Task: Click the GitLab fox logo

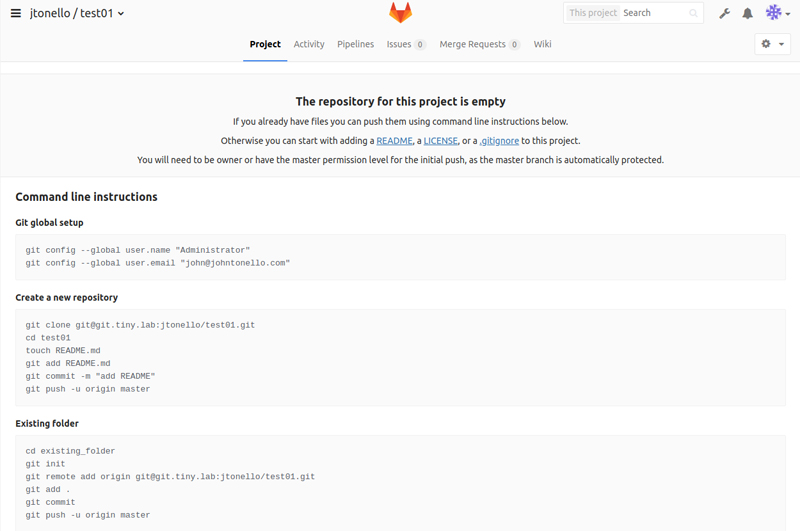Action: (401, 13)
